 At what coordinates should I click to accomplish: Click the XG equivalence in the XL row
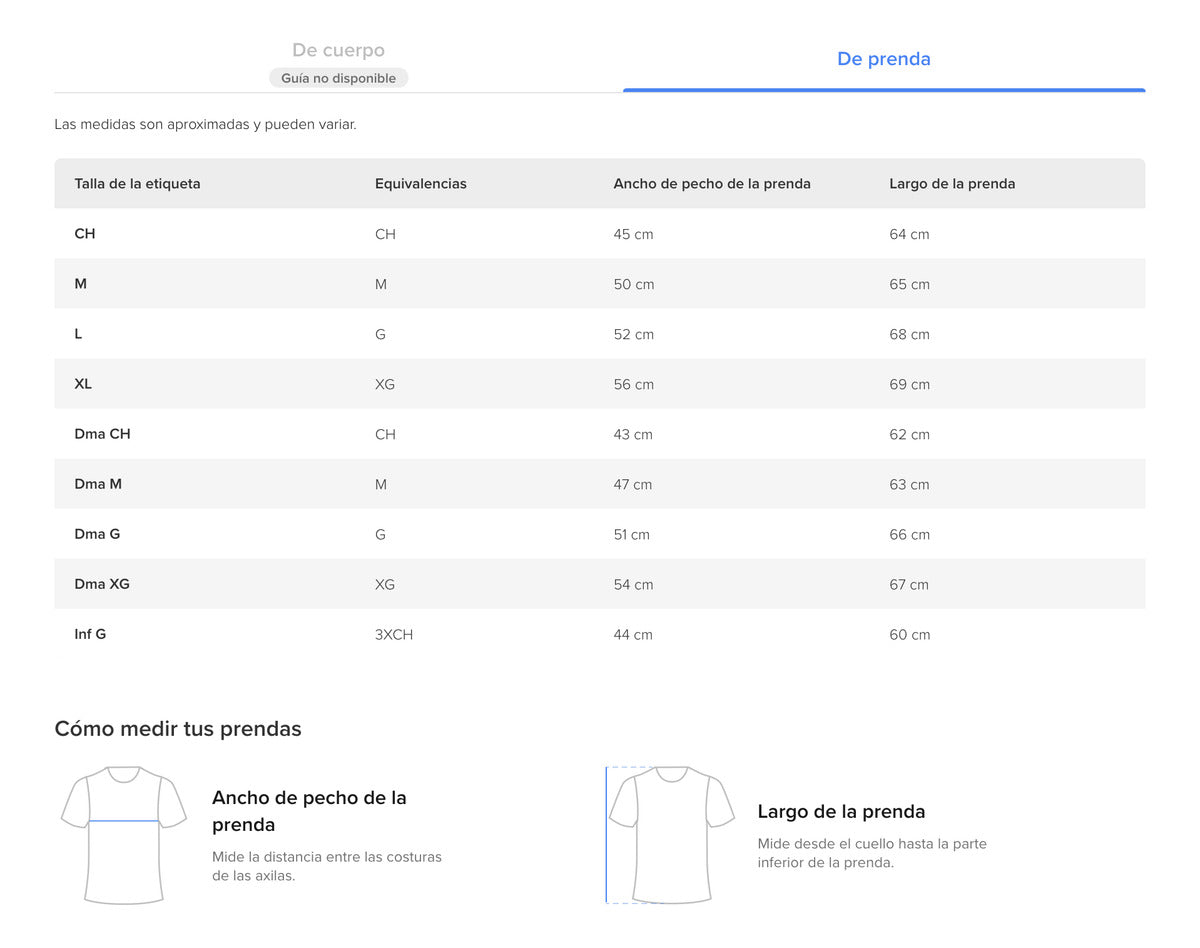pos(385,384)
